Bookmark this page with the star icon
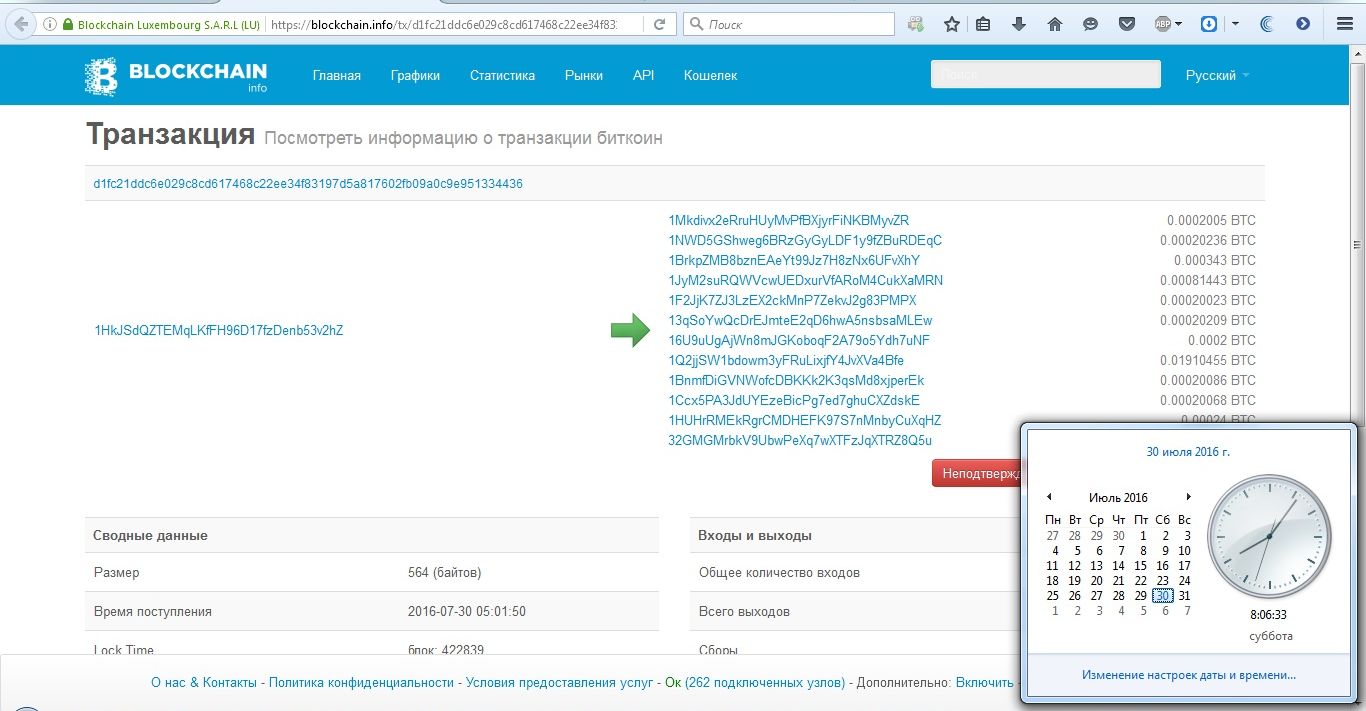1366x711 pixels. (x=951, y=24)
